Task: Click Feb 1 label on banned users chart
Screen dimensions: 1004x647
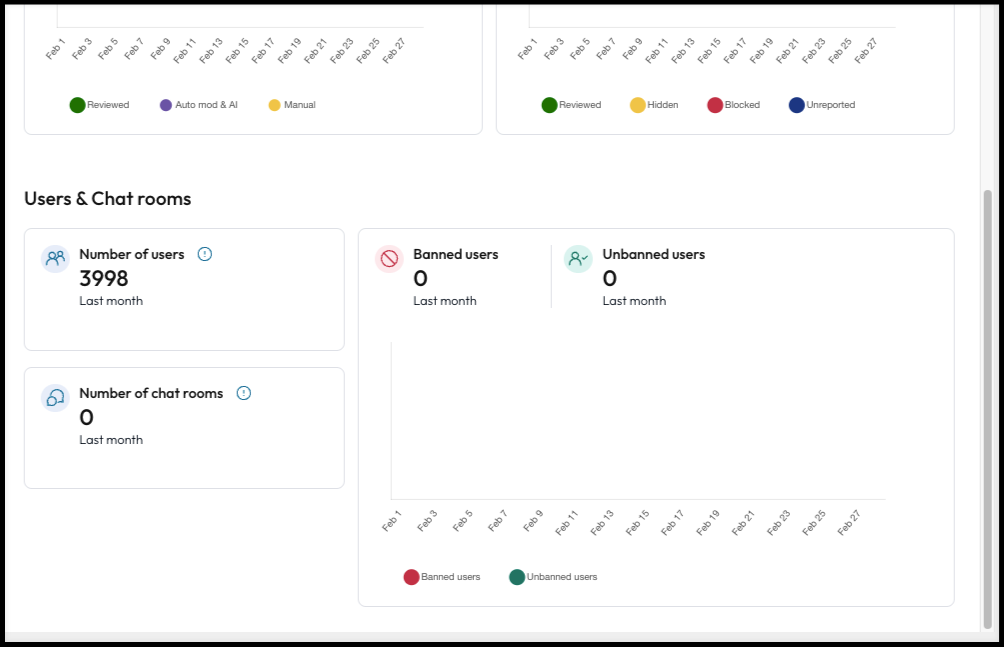Action: (x=391, y=521)
